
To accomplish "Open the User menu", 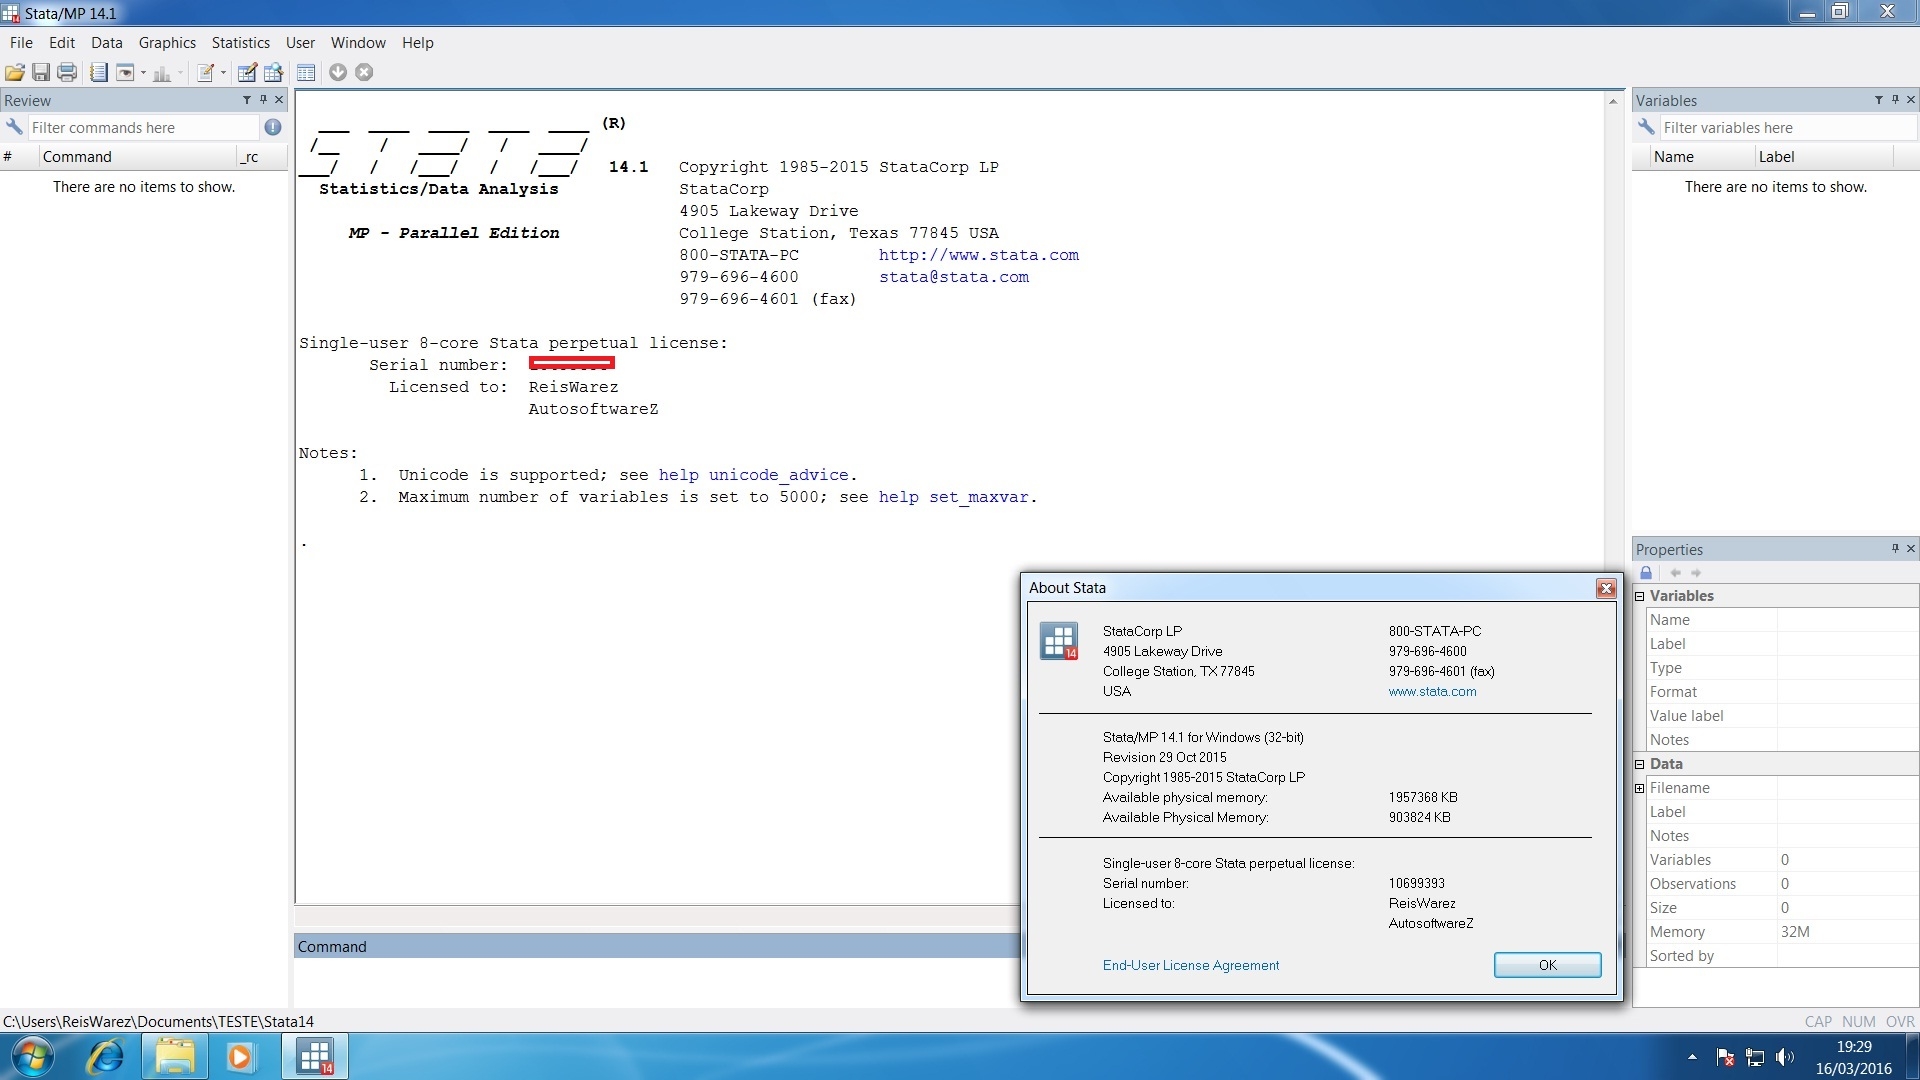I will (x=300, y=43).
